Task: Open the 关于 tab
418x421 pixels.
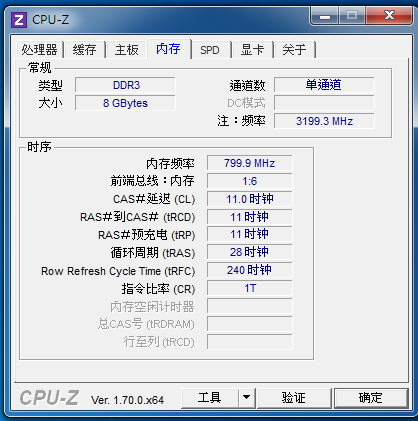Action: (x=294, y=50)
